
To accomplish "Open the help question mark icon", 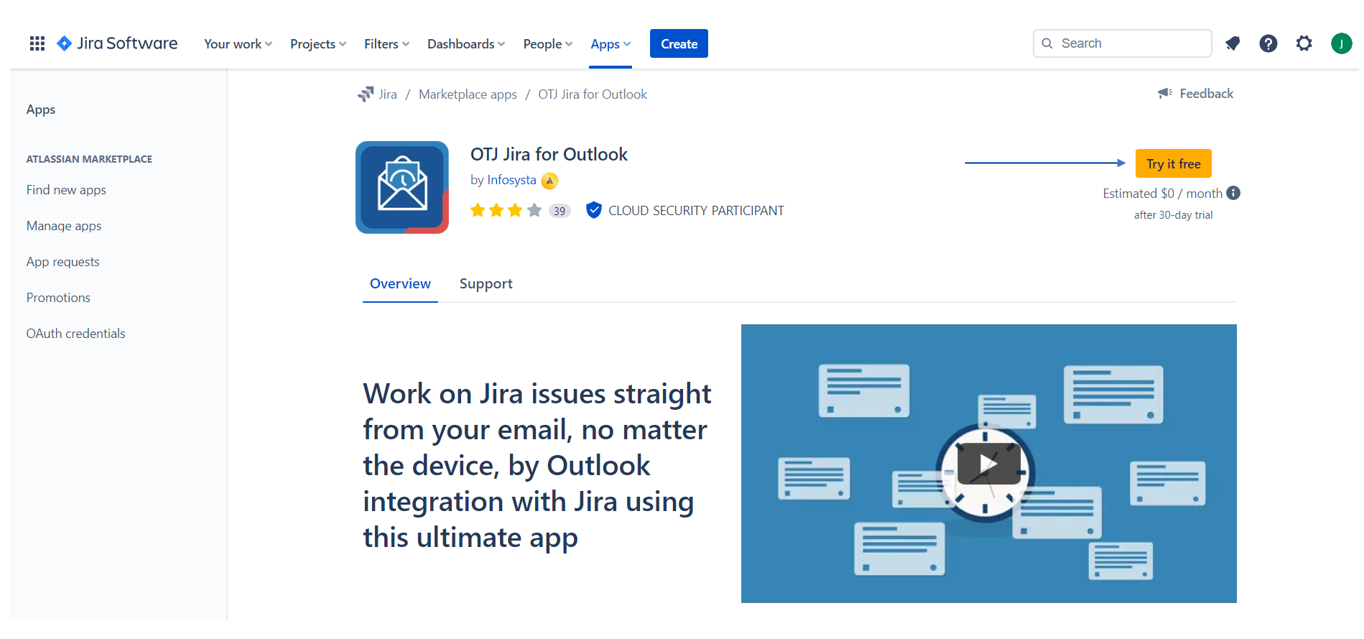I will tap(1268, 43).
